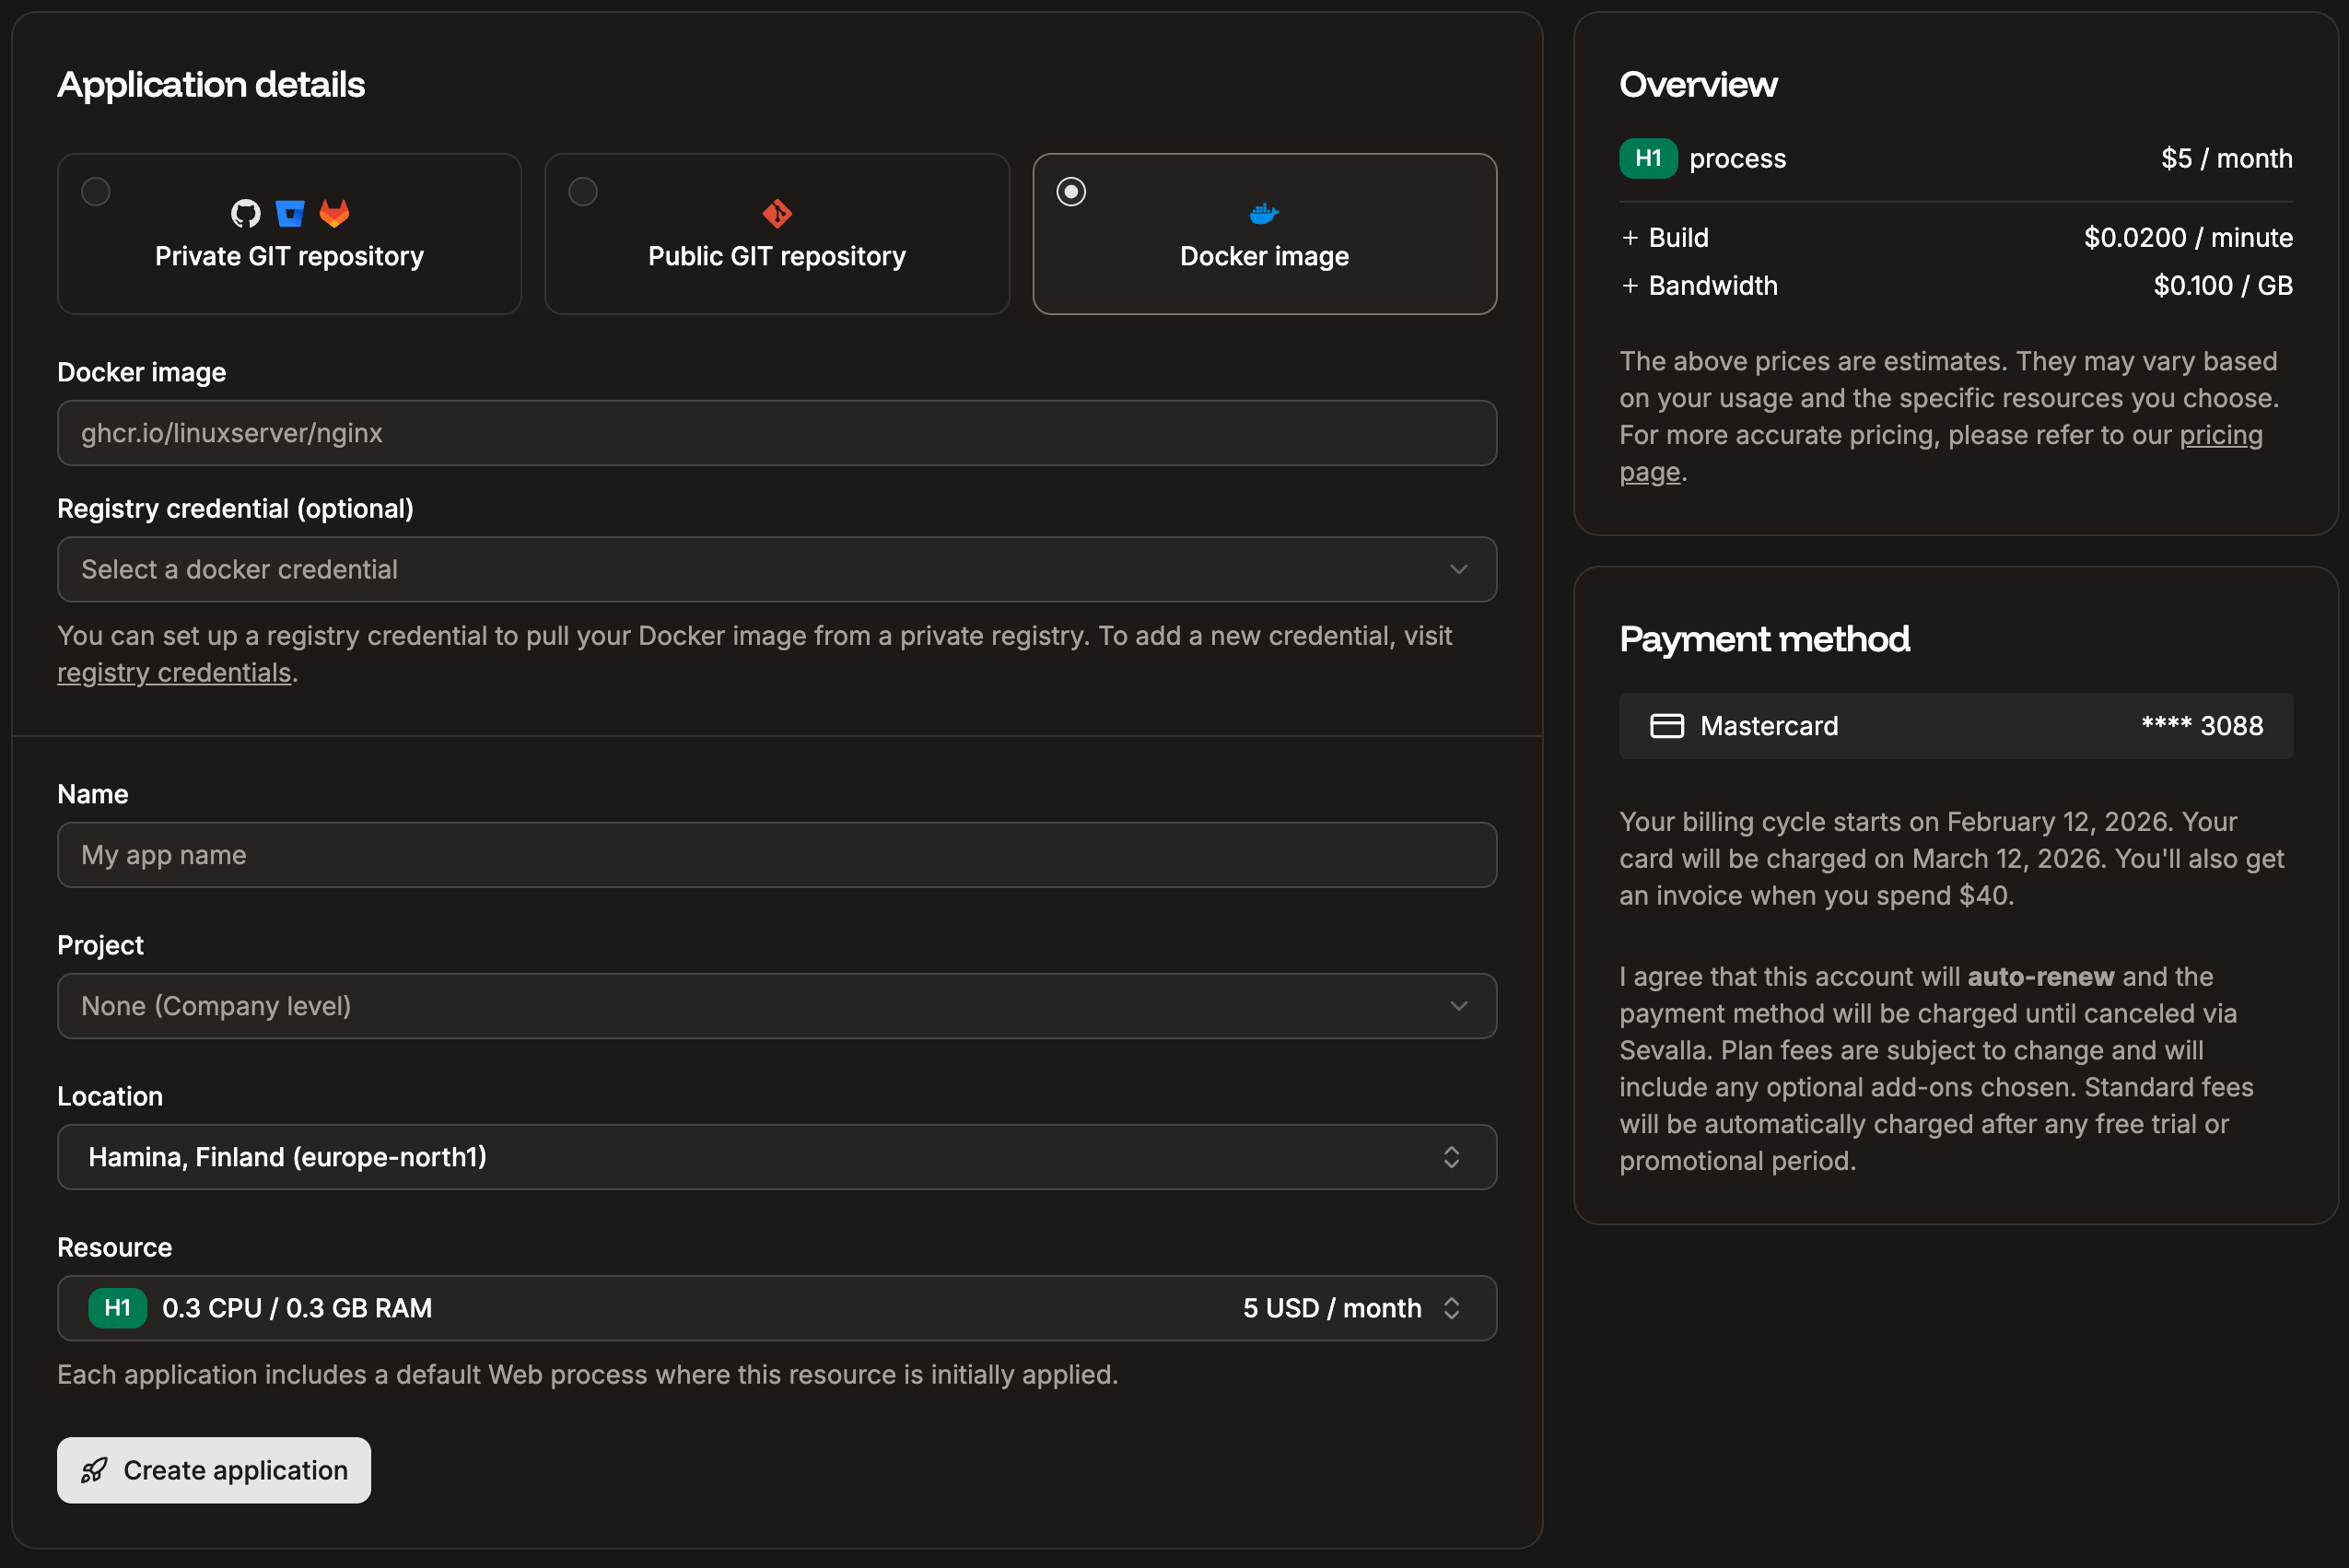2349x1568 pixels.
Task: Select the Private GIT repository radio button
Action: 95,191
